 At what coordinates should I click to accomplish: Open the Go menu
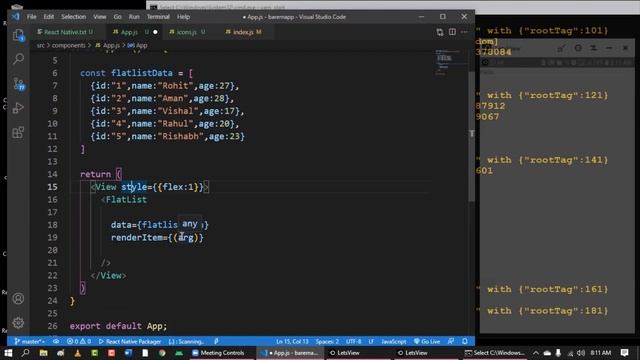[x=118, y=17]
